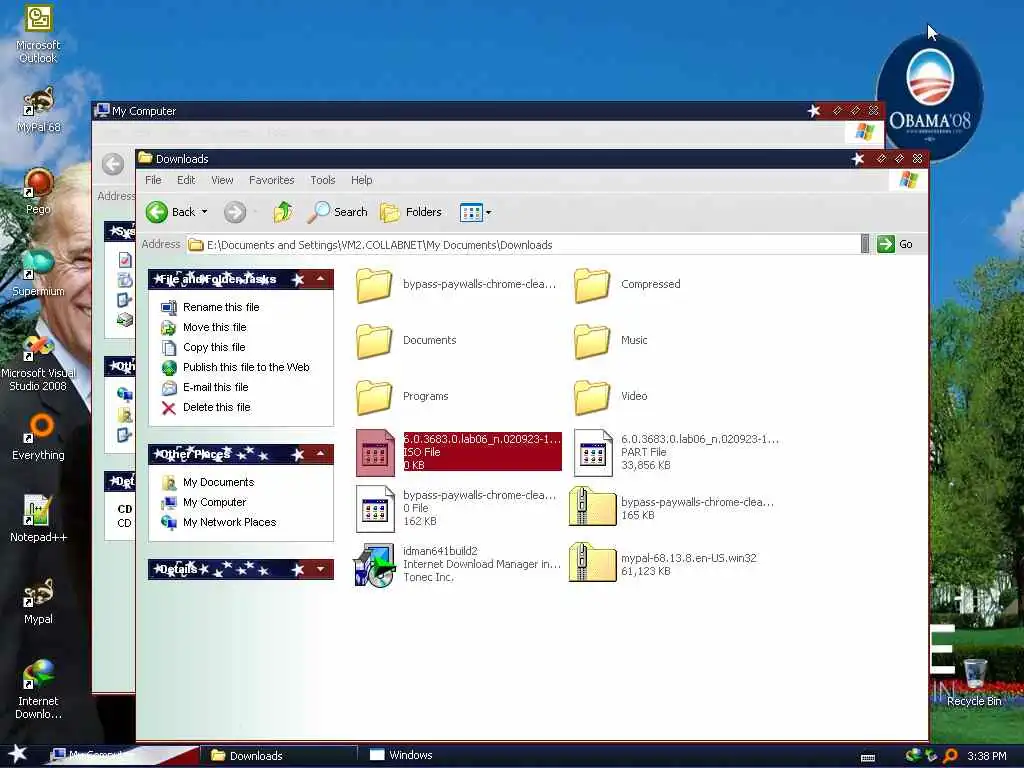
Task: Click Move this file
Action: [214, 327]
